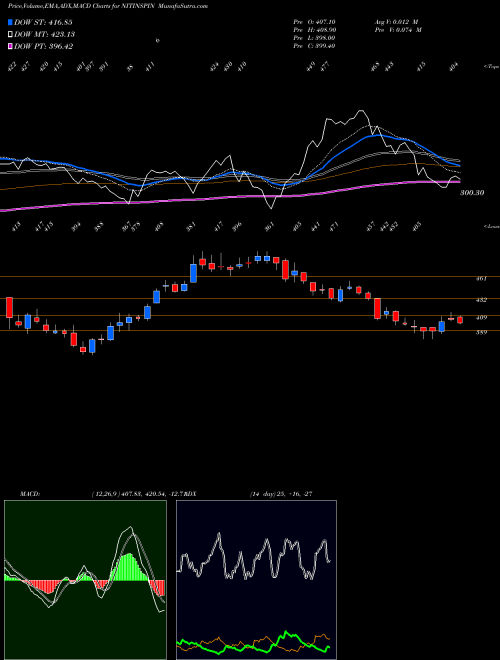Click the 432 price level label
Viewport: 500px width, 660px height.
click(481, 300)
